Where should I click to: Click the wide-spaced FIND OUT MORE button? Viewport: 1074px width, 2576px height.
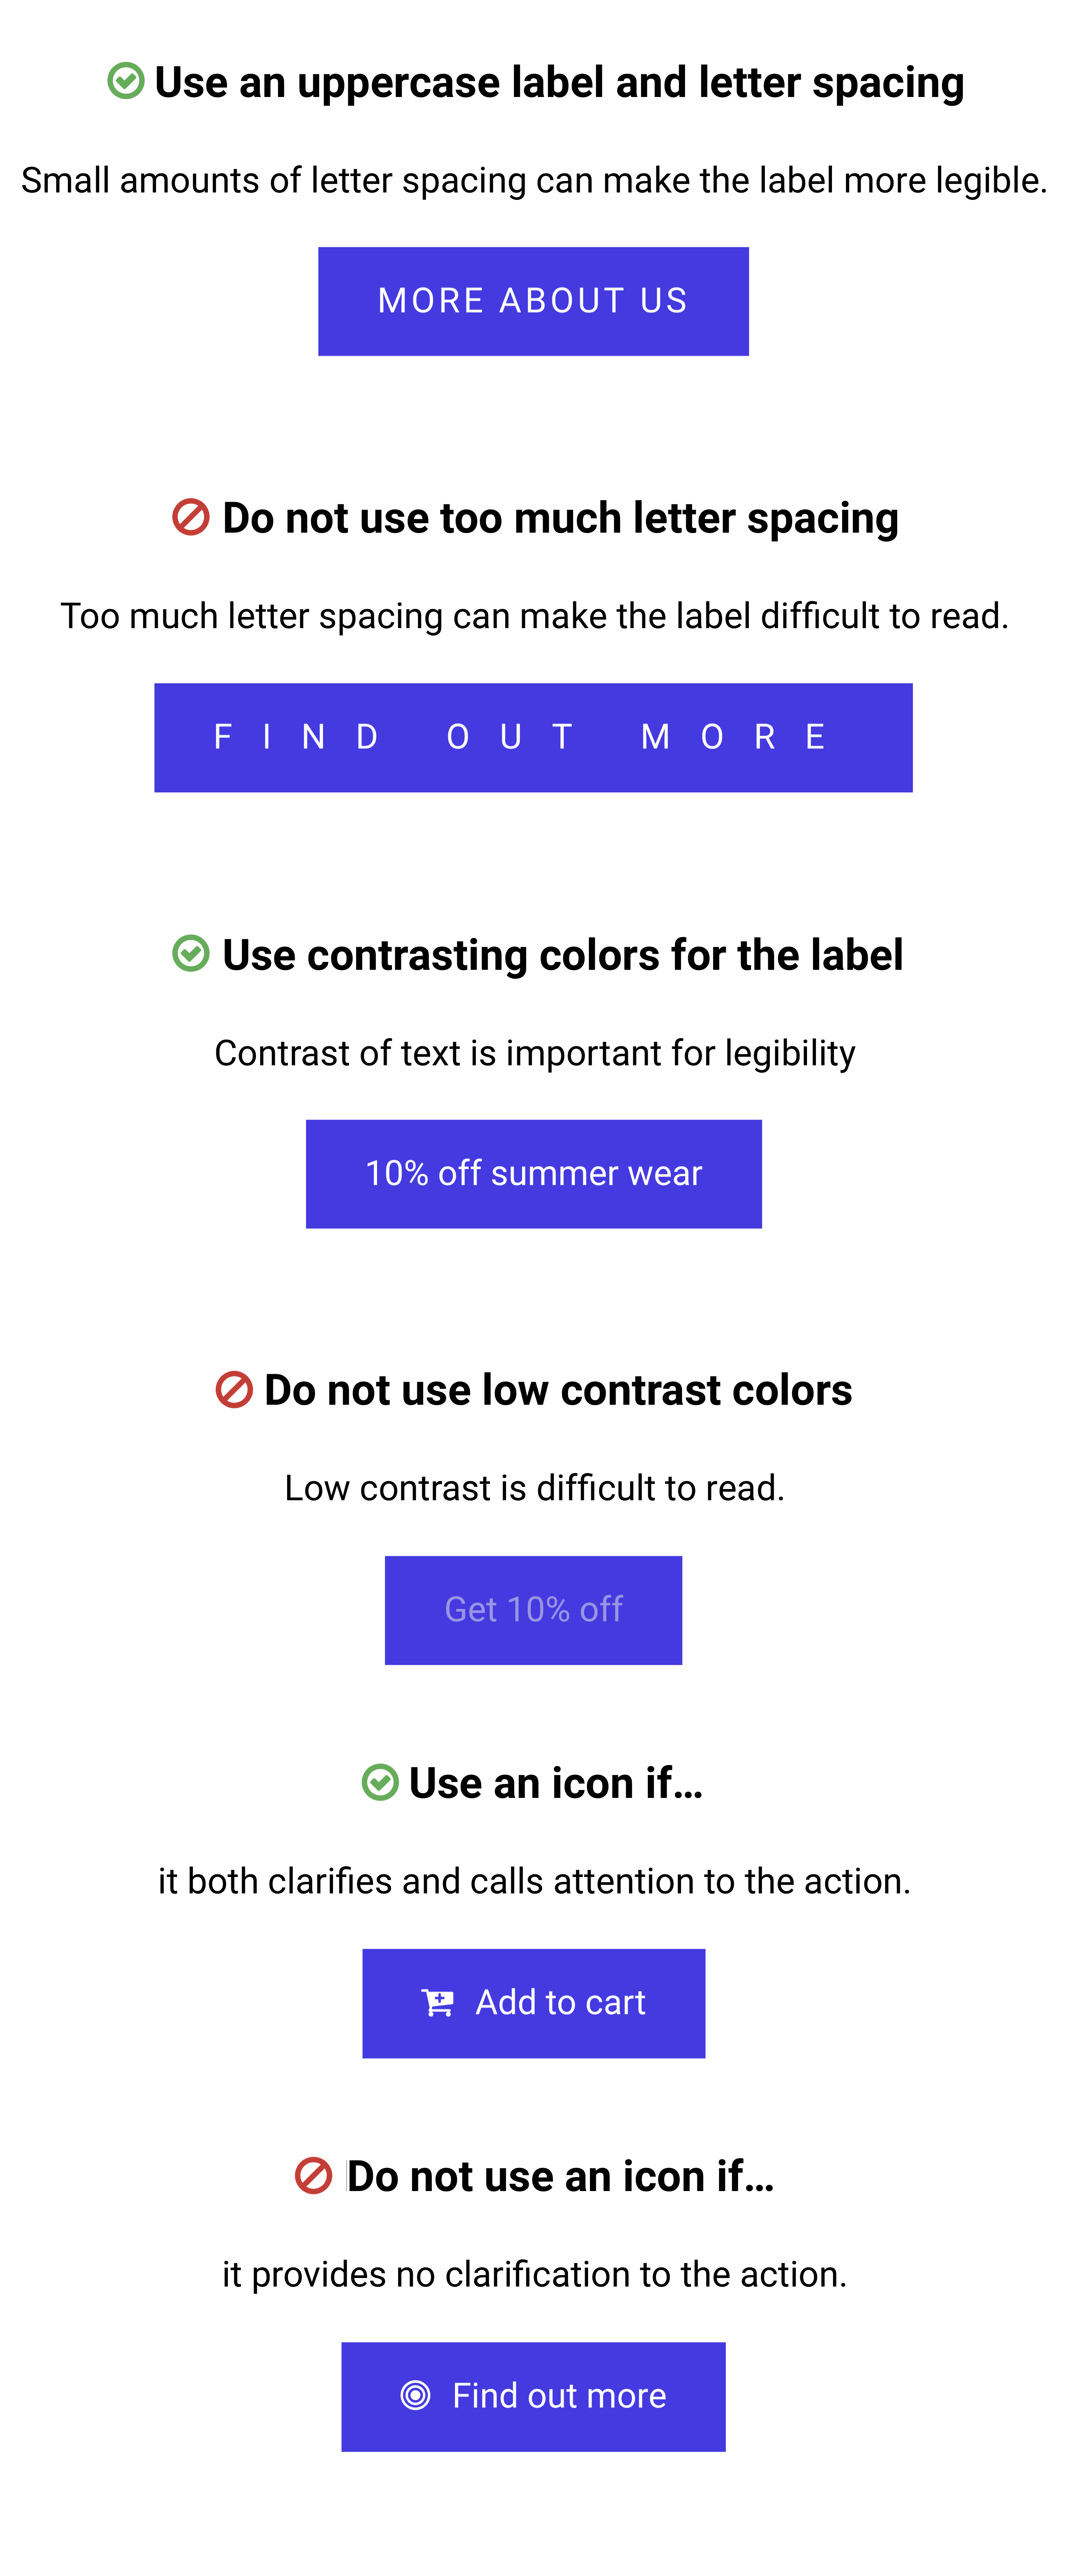tap(533, 737)
